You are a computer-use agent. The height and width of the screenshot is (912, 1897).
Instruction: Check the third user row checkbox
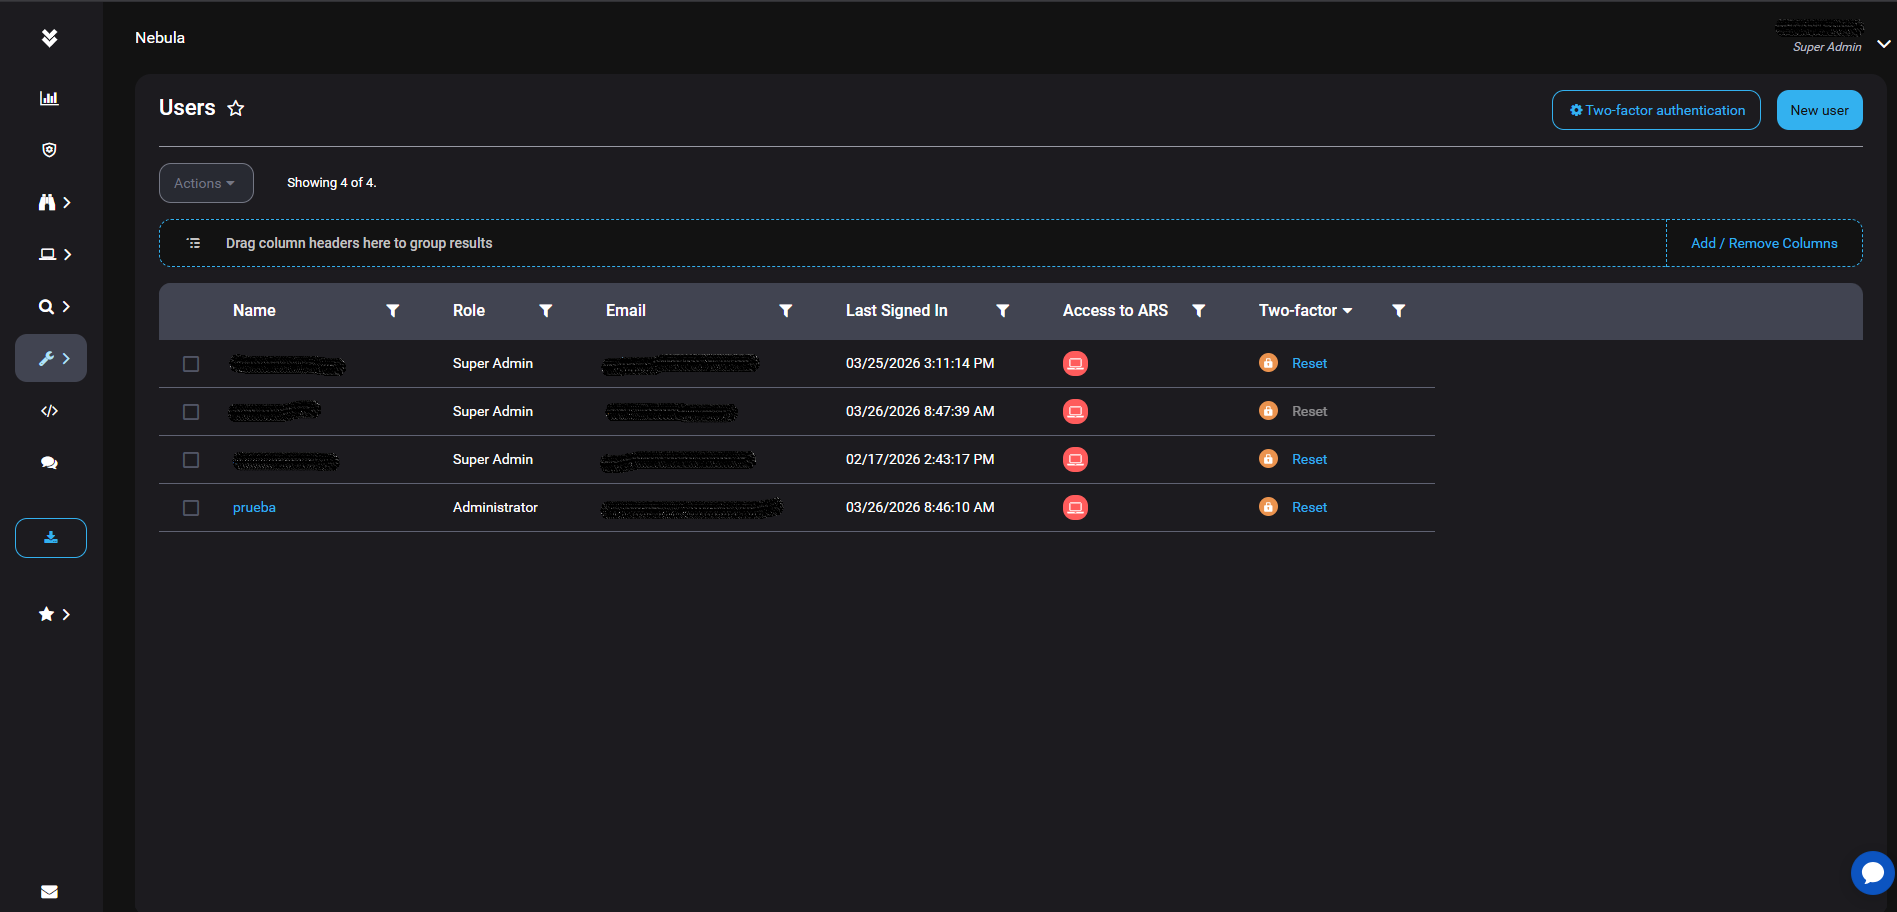(191, 460)
